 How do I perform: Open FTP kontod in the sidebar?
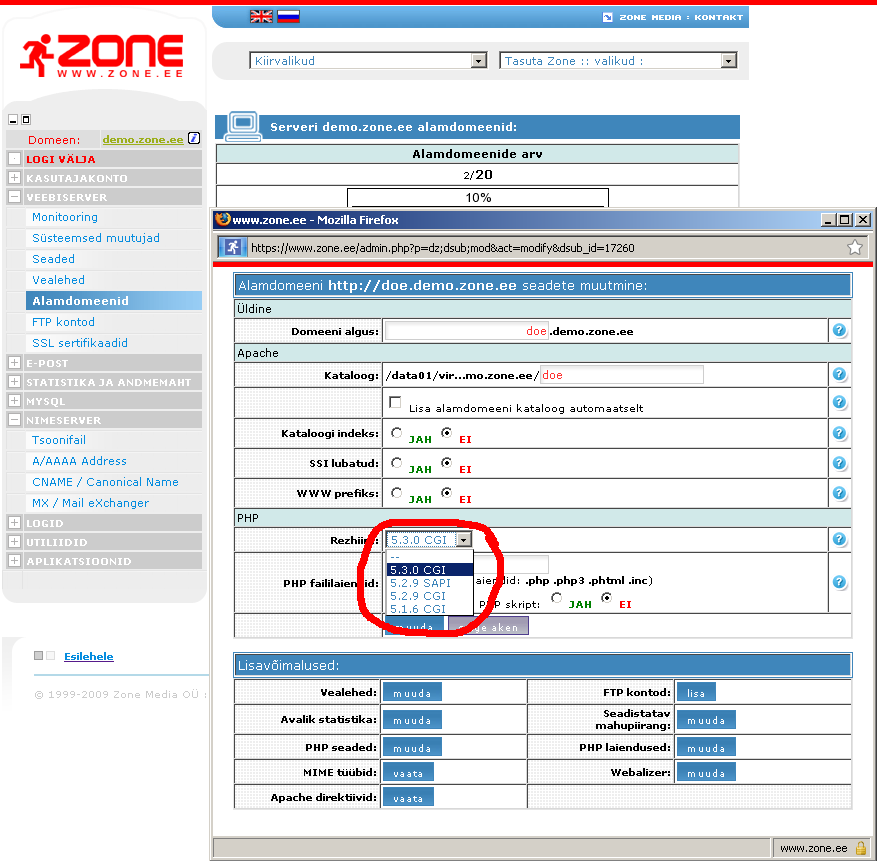[x=63, y=322]
